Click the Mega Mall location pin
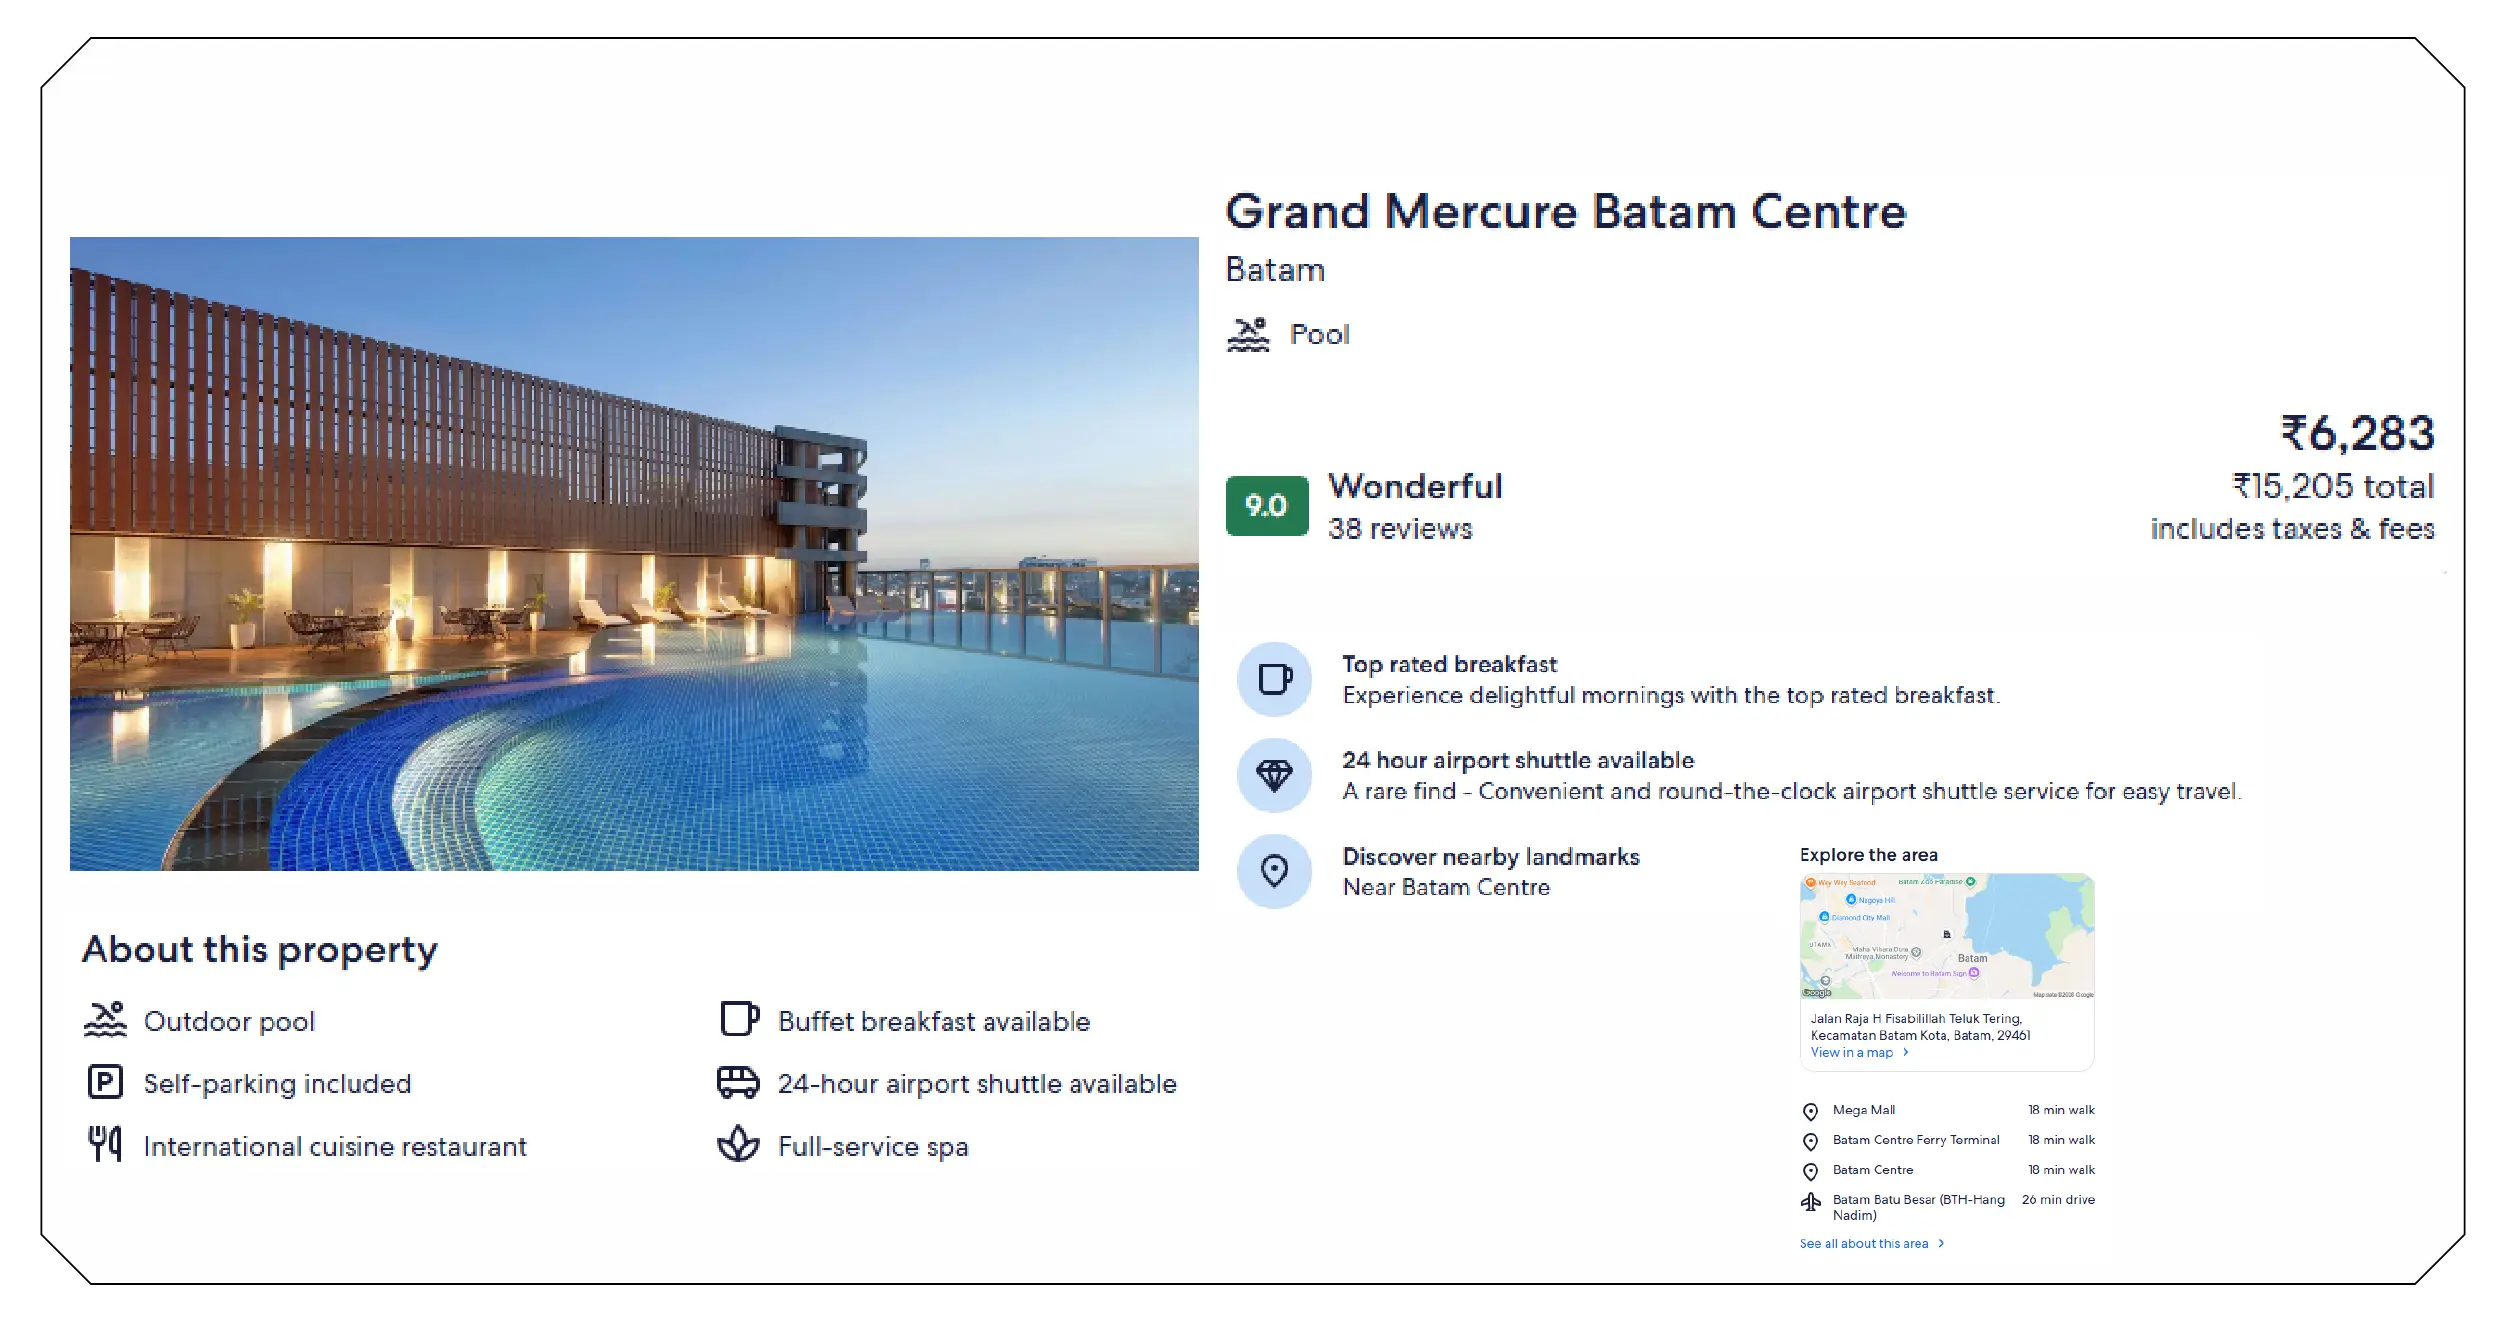The height and width of the screenshot is (1322, 2507). (1809, 1110)
